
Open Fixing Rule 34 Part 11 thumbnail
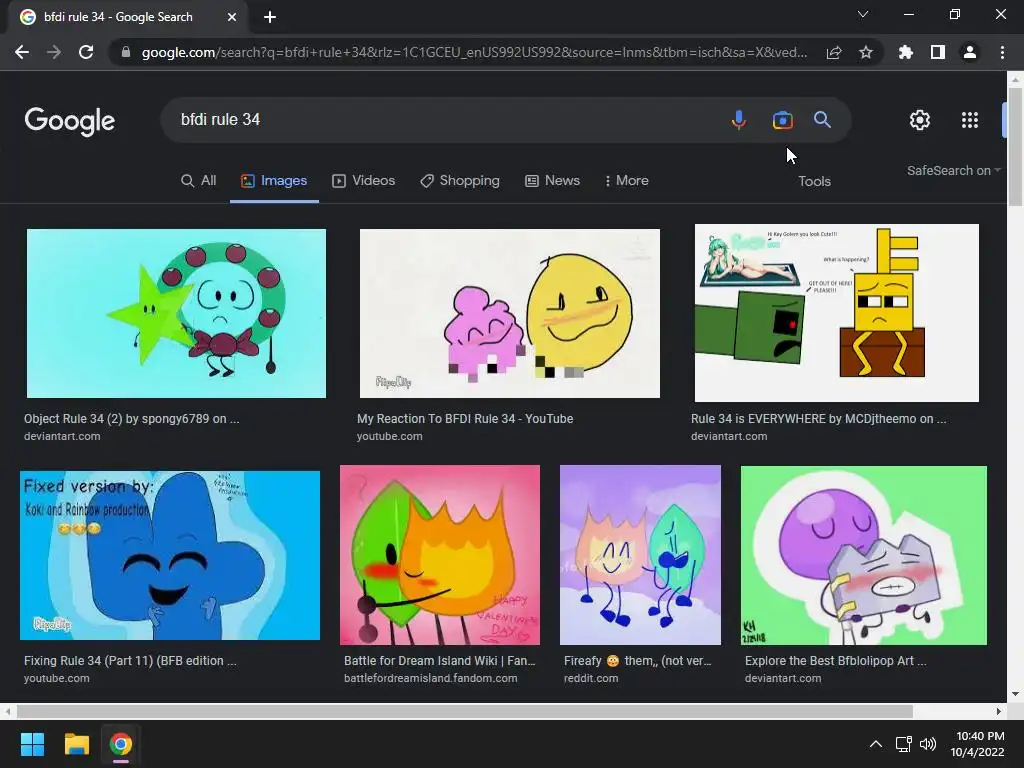[x=170, y=555]
